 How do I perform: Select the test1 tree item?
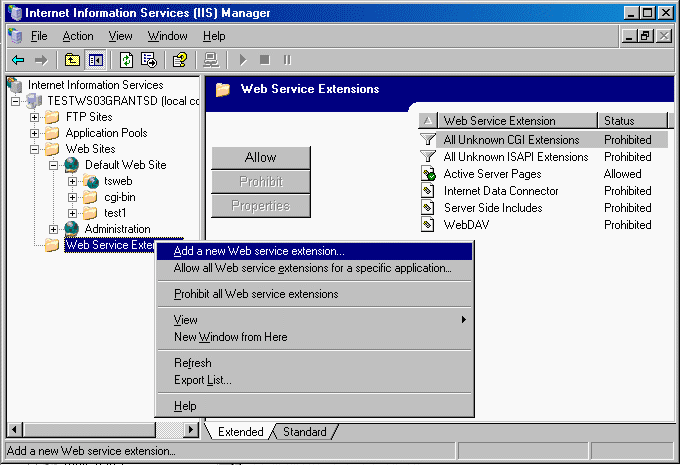(115, 213)
